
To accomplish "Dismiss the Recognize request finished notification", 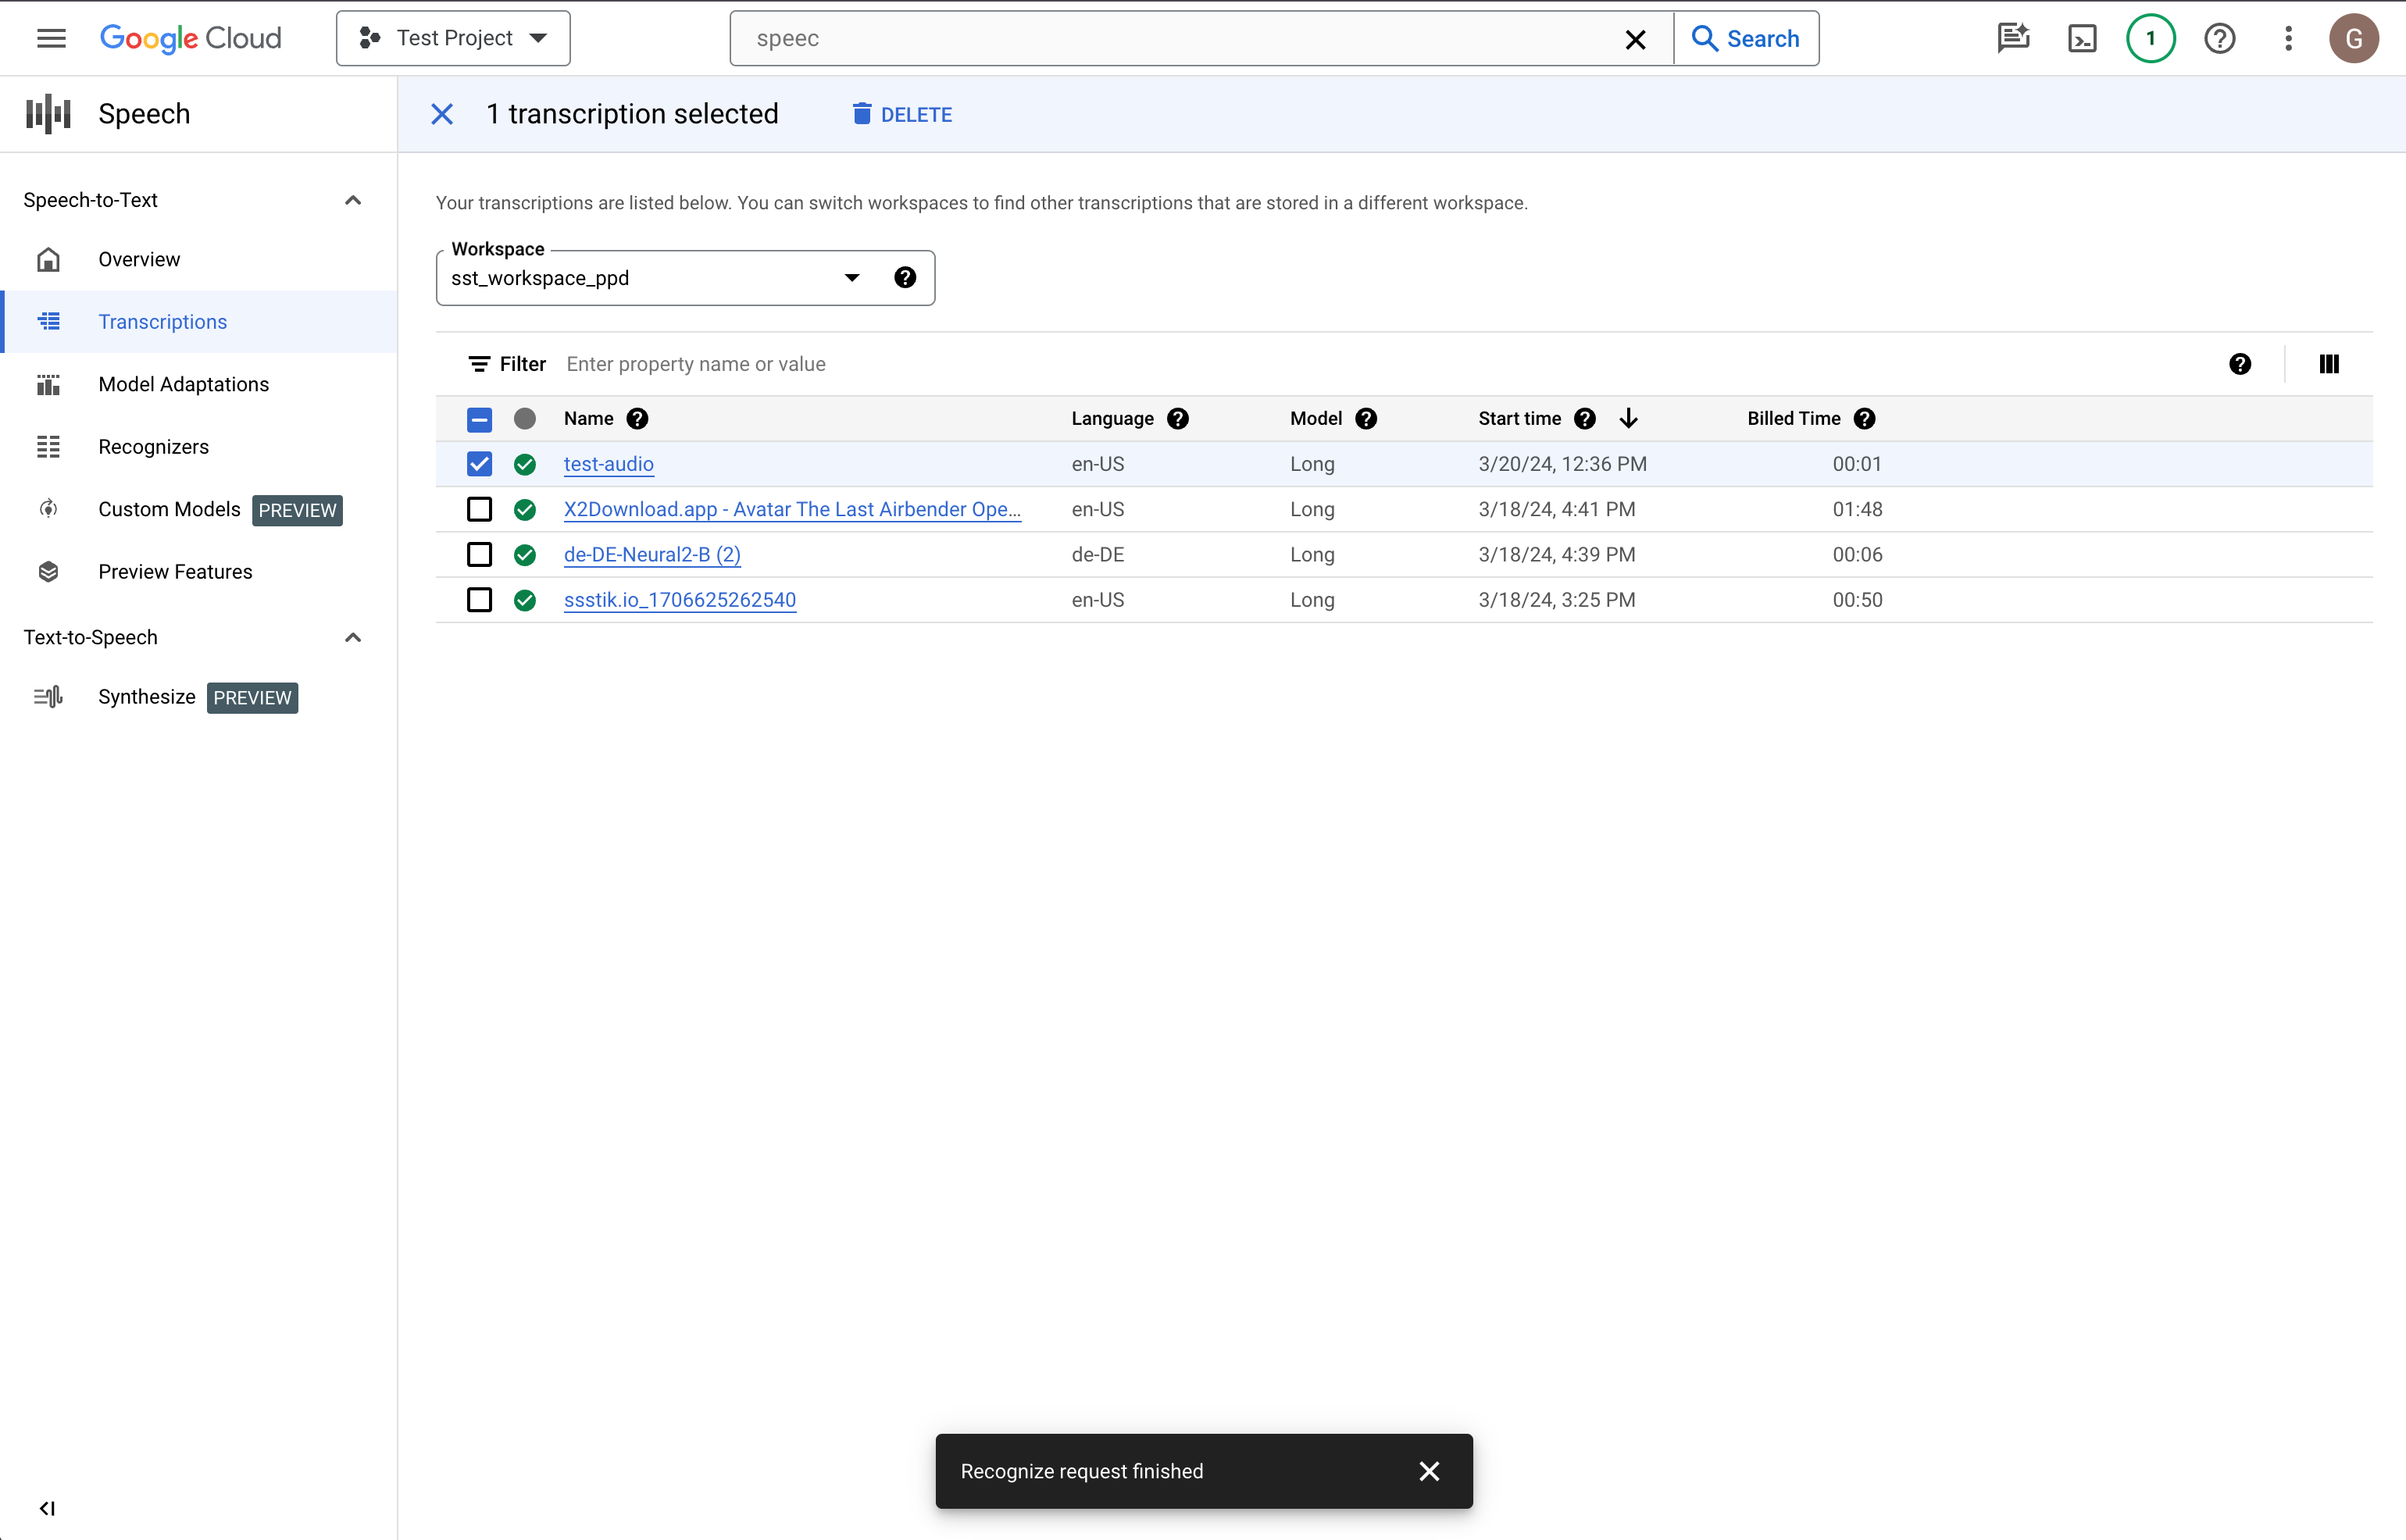I will 1433,1470.
